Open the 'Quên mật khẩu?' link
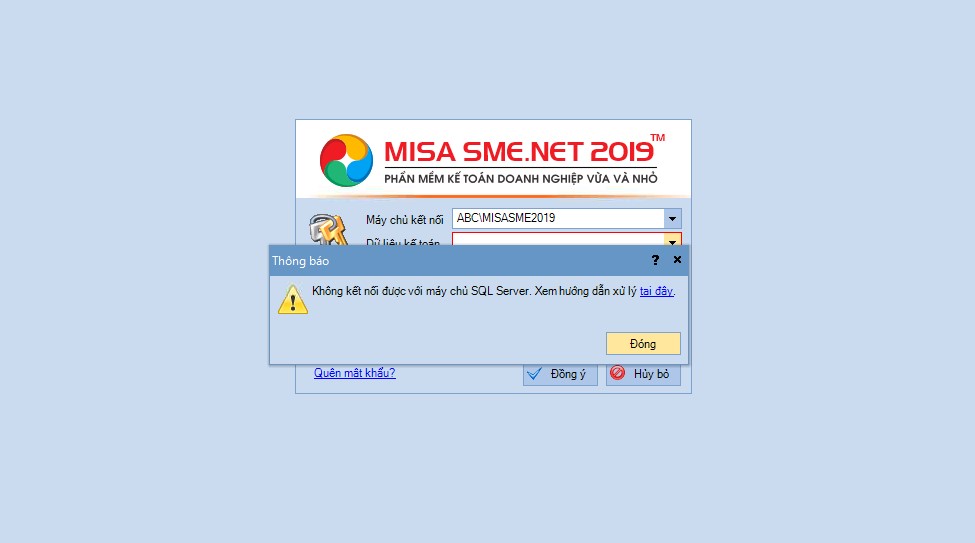The image size is (975, 543). (354, 373)
